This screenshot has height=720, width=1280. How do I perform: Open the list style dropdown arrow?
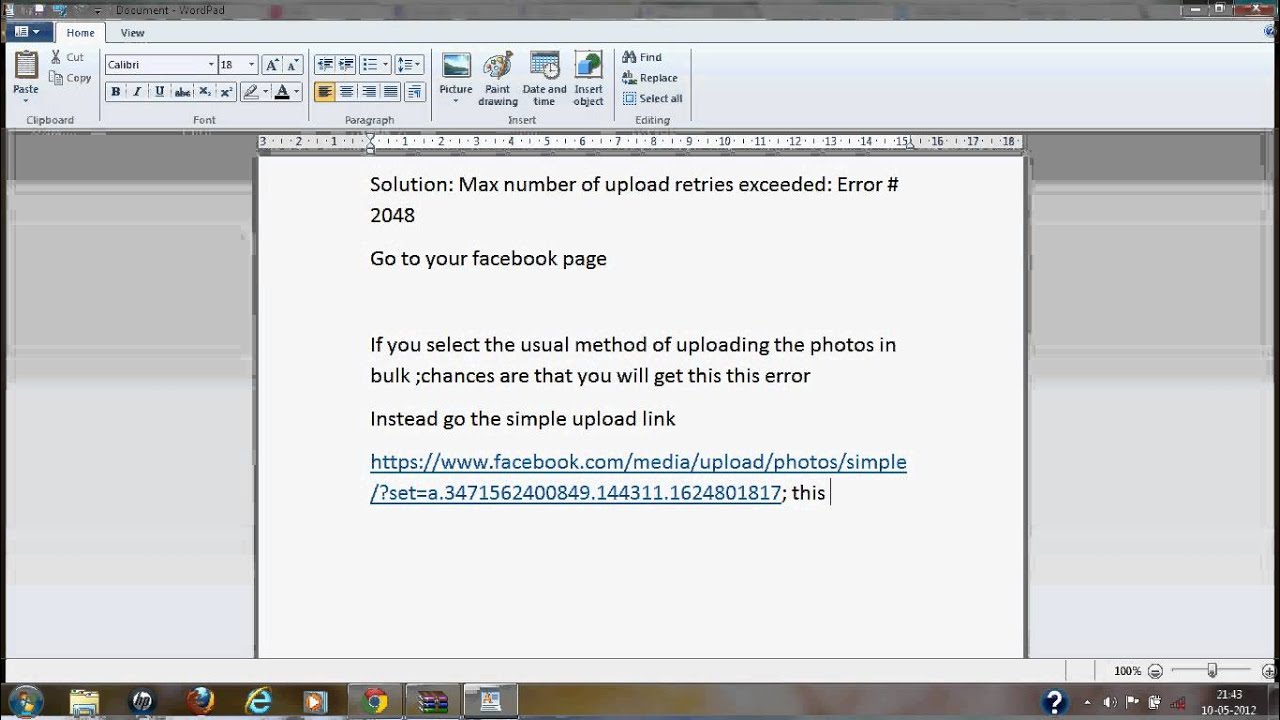pyautogui.click(x=385, y=65)
